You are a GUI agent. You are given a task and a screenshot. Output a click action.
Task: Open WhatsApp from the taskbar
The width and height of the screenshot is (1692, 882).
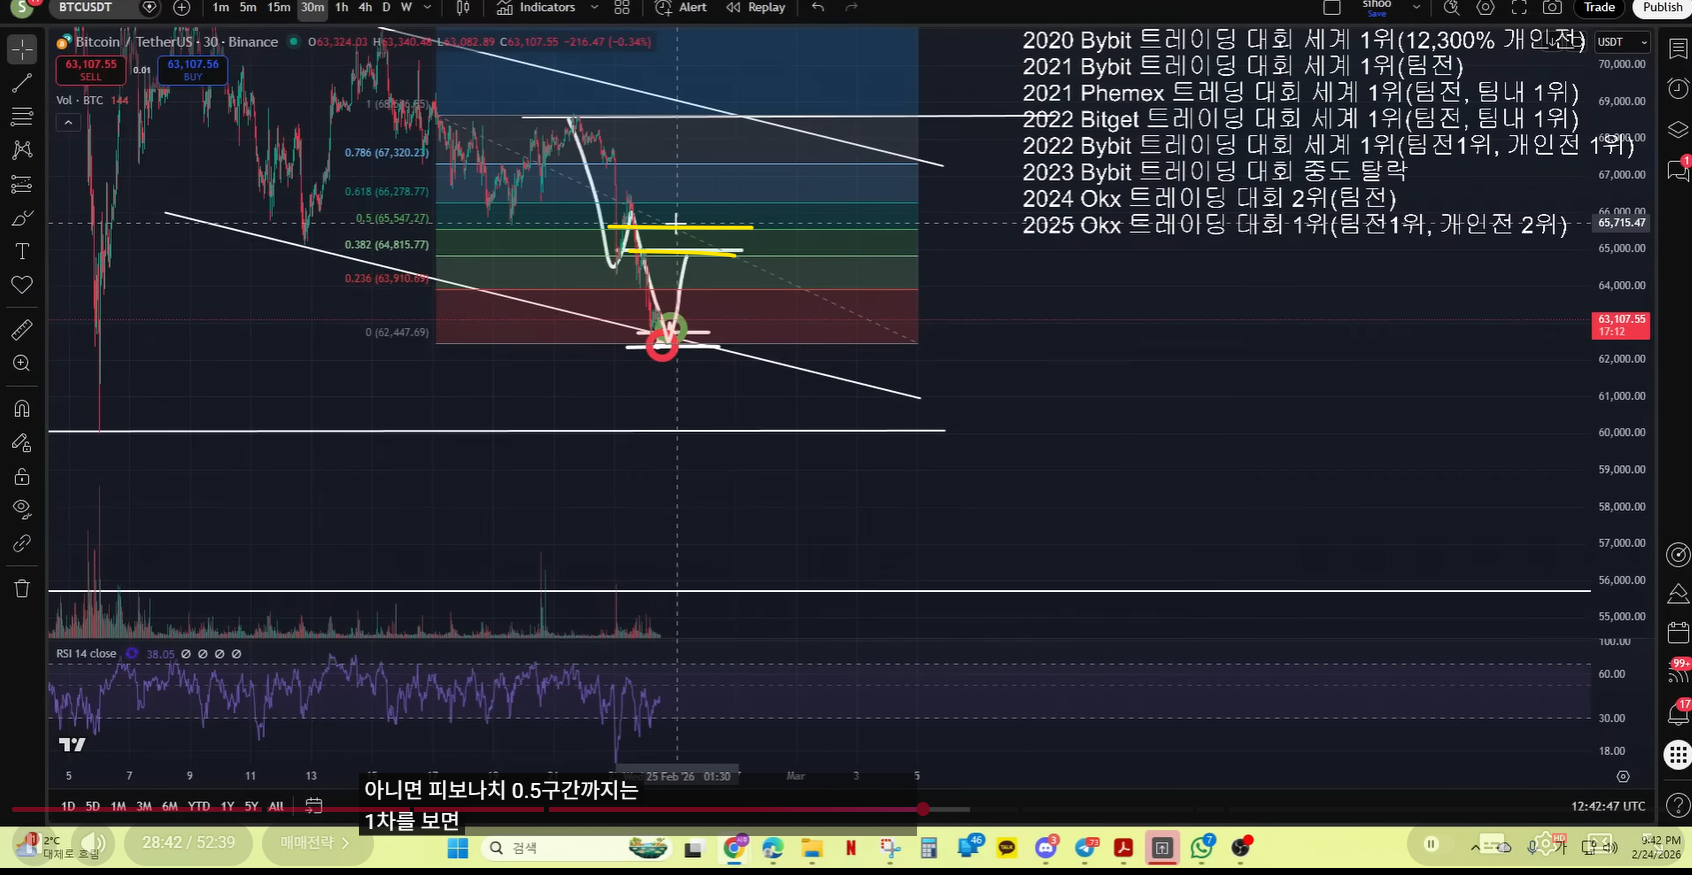(x=1202, y=848)
